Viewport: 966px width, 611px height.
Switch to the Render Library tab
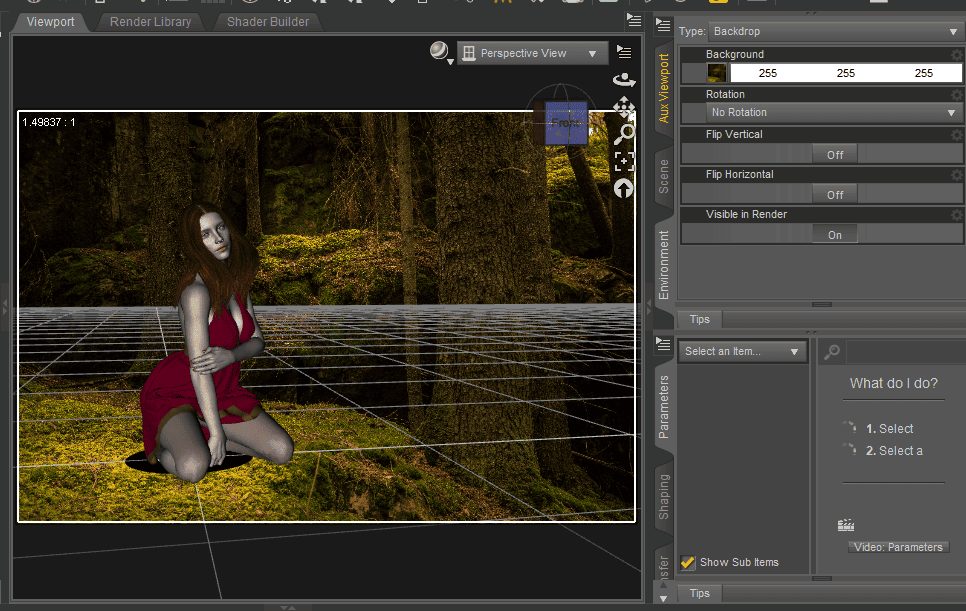click(150, 21)
